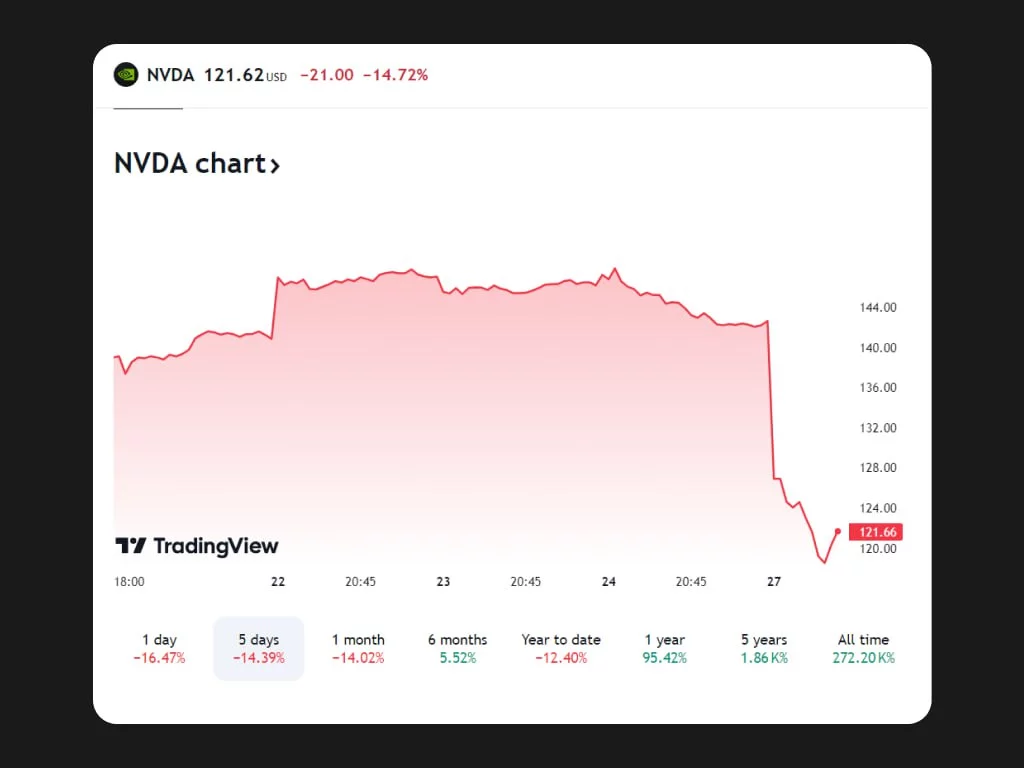This screenshot has width=1024, height=768.
Task: Click the TradingView logo
Action: coord(197,546)
